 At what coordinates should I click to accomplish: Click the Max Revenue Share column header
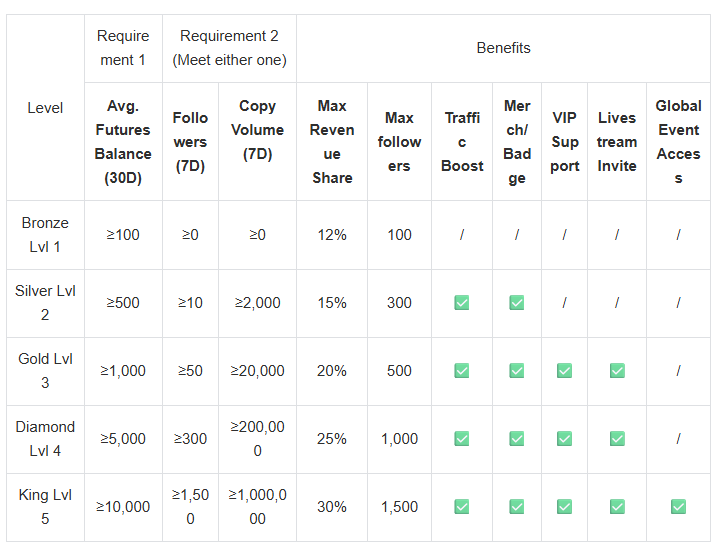331,141
